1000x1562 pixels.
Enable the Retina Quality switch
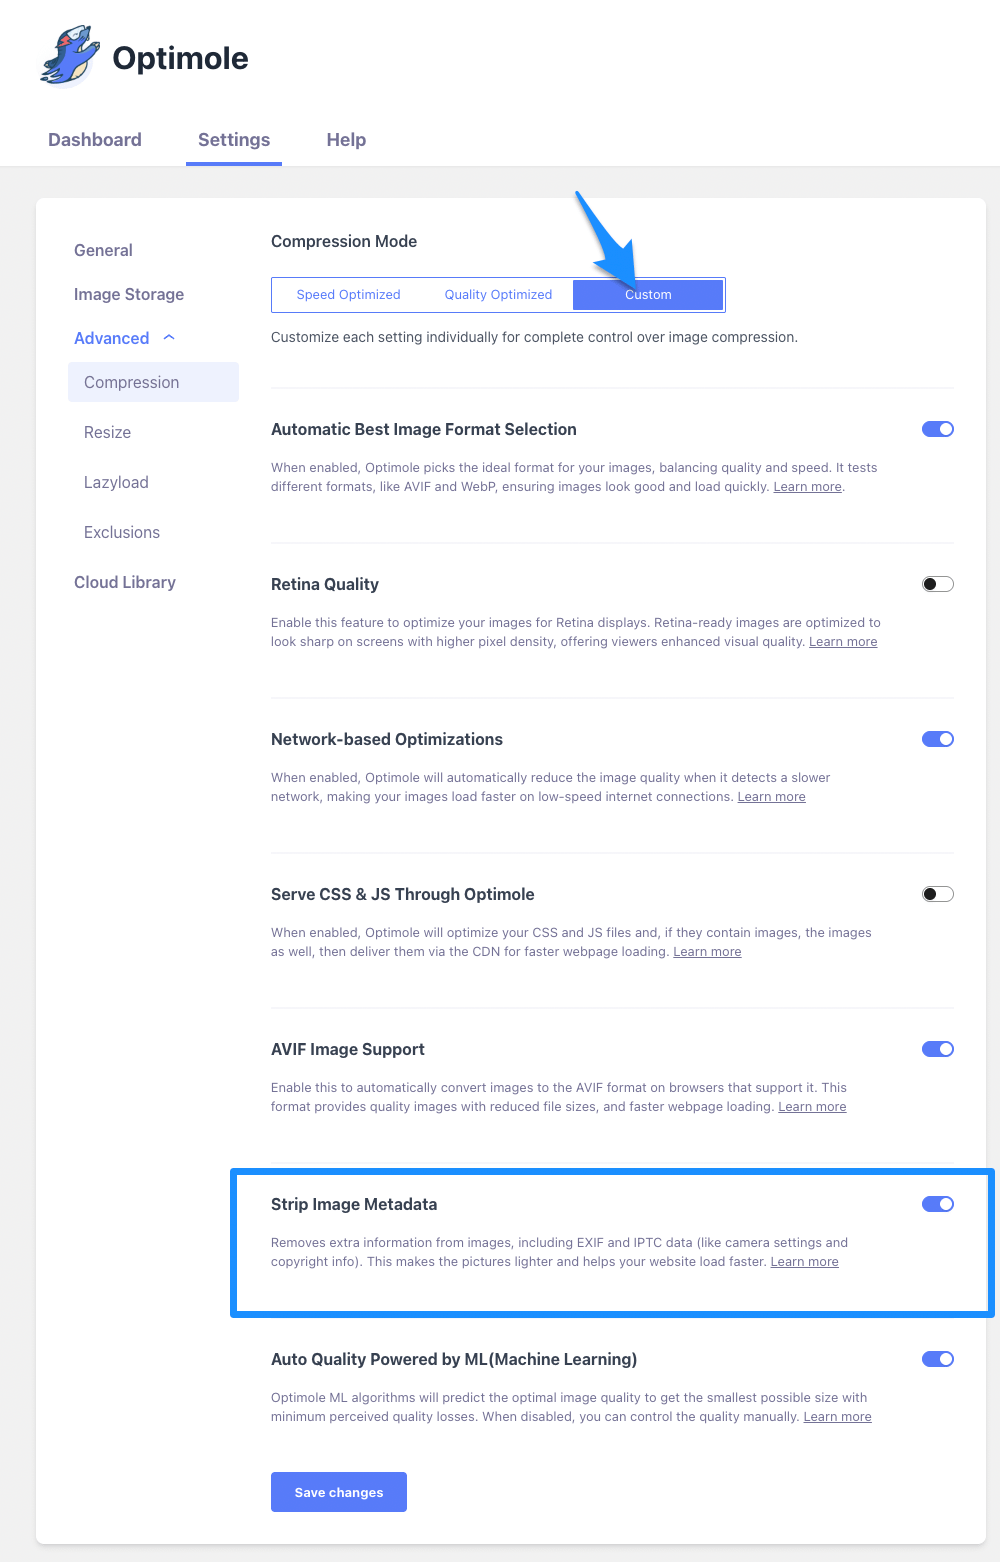point(937,584)
